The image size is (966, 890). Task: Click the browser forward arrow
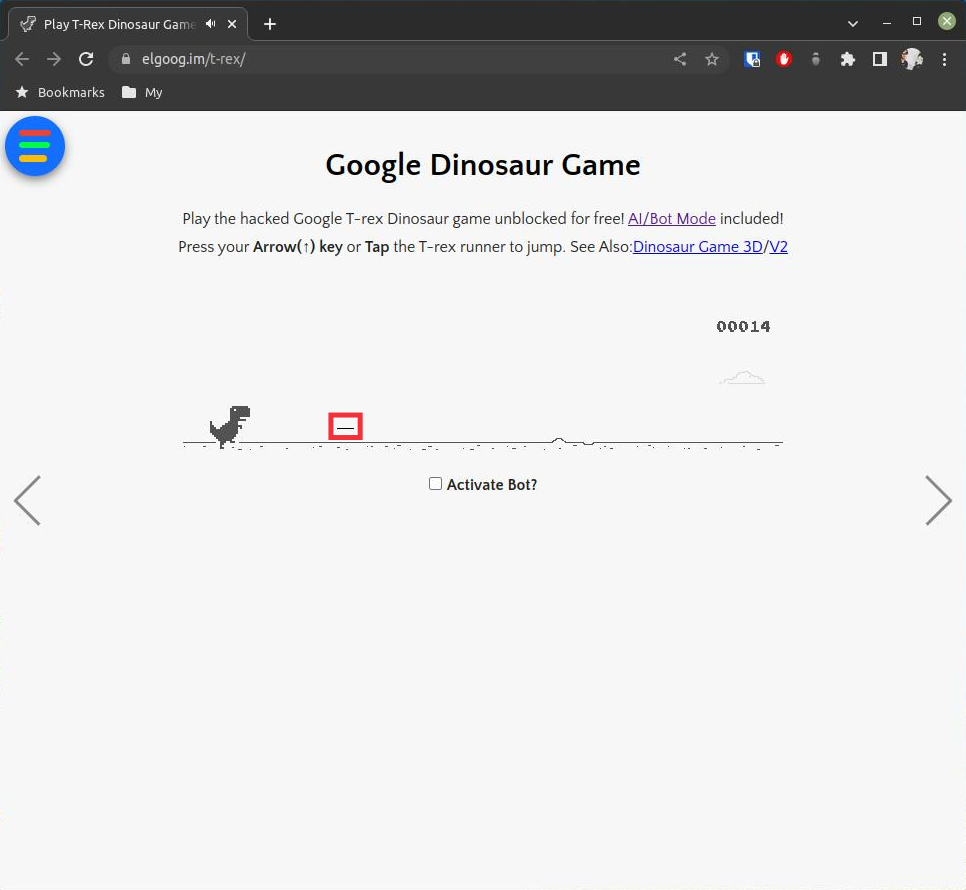coord(54,59)
